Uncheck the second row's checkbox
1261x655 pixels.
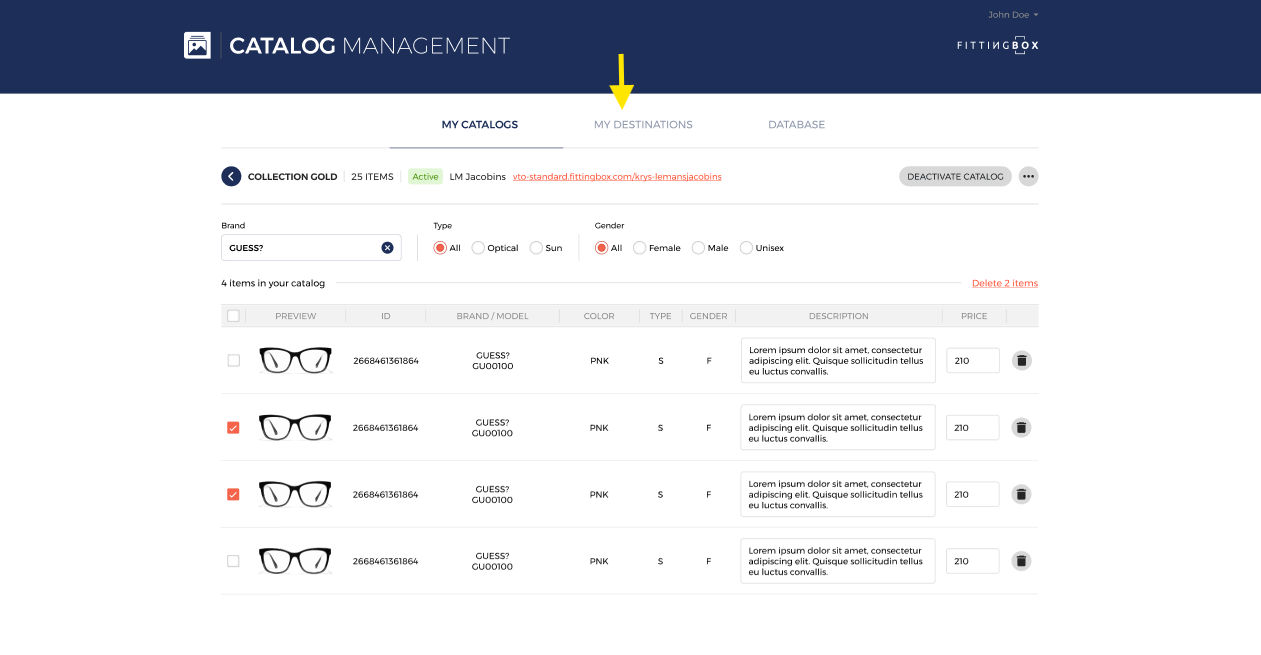(233, 427)
